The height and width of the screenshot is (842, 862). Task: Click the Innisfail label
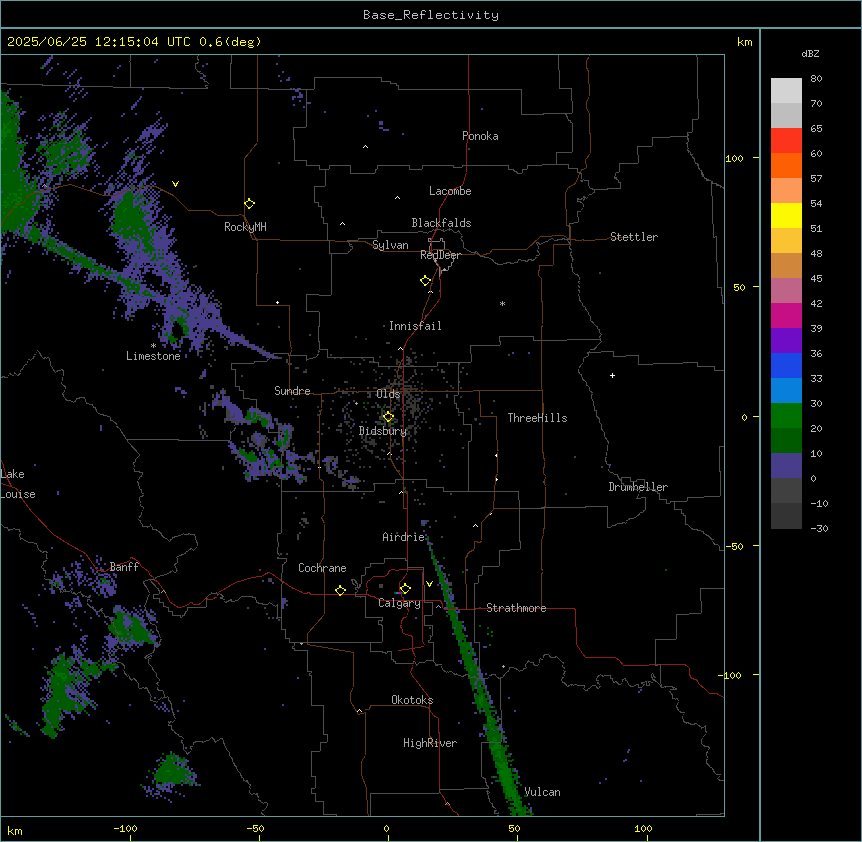click(415, 326)
